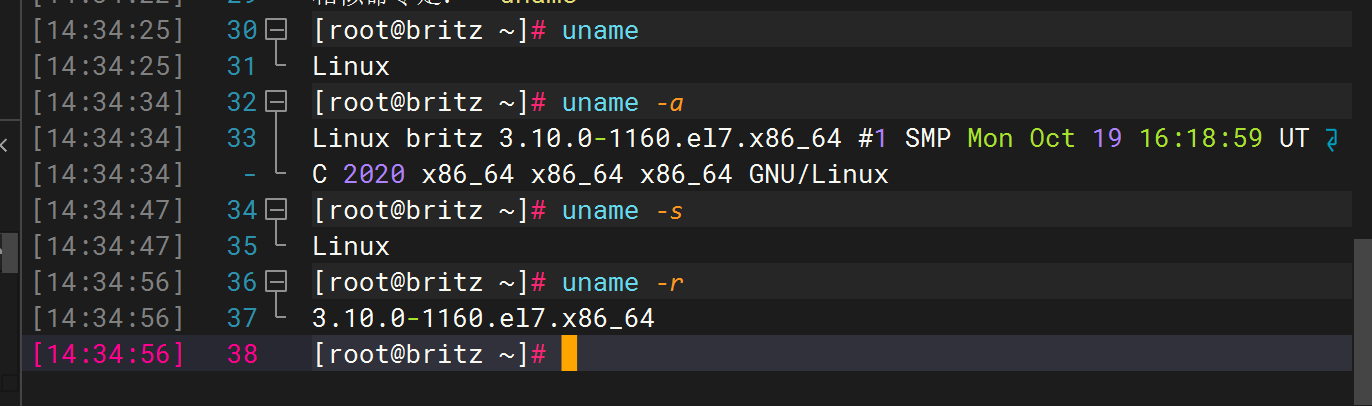Click timestamp [14:34:47] on line 34
The image size is (1372, 406).
(108, 211)
